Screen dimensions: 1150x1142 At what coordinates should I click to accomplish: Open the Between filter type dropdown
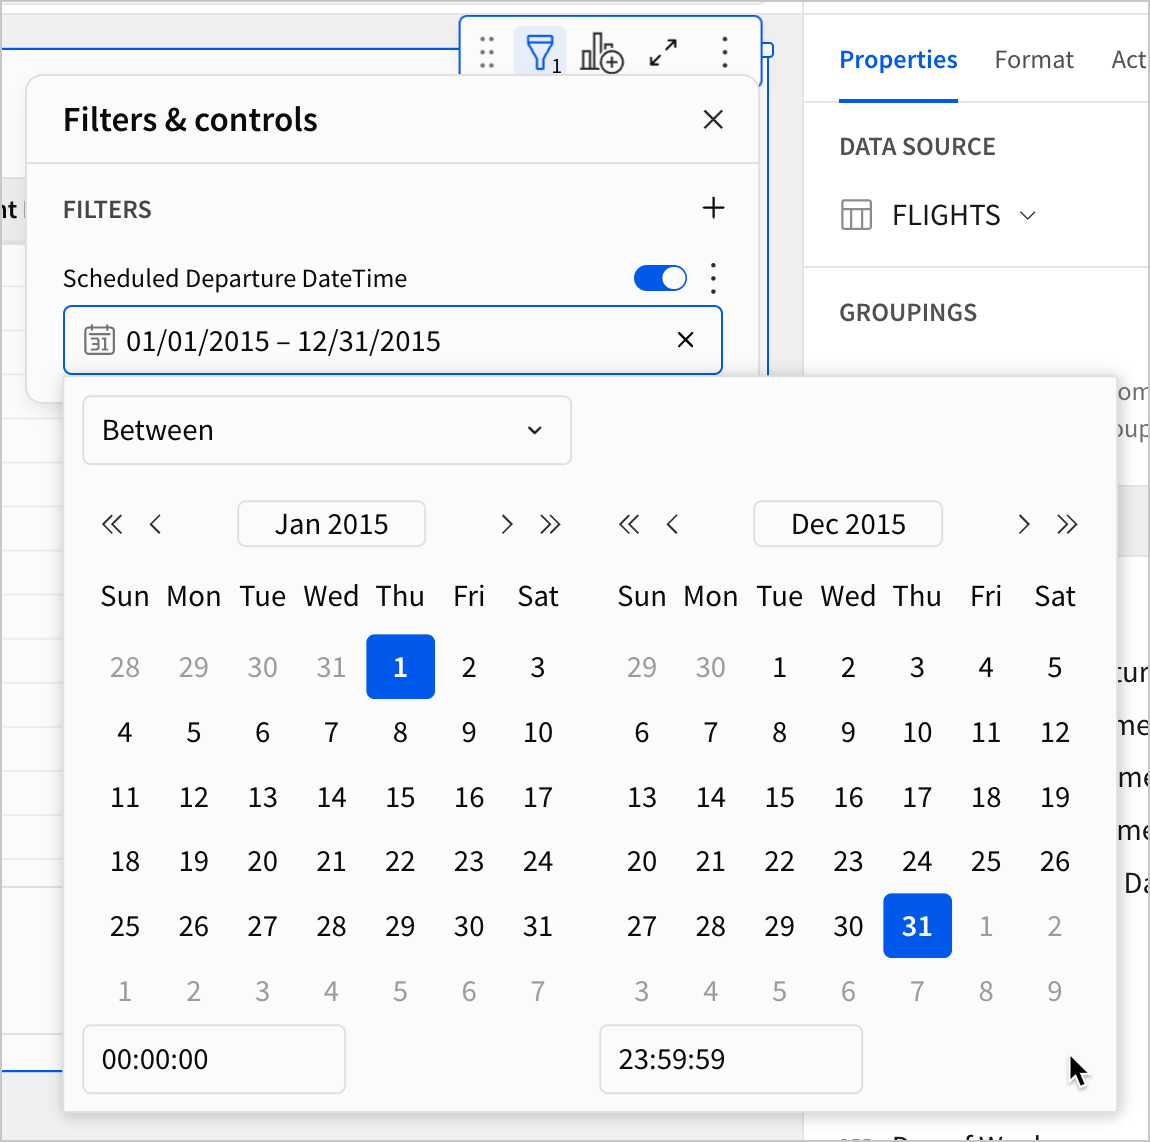[x=326, y=430]
